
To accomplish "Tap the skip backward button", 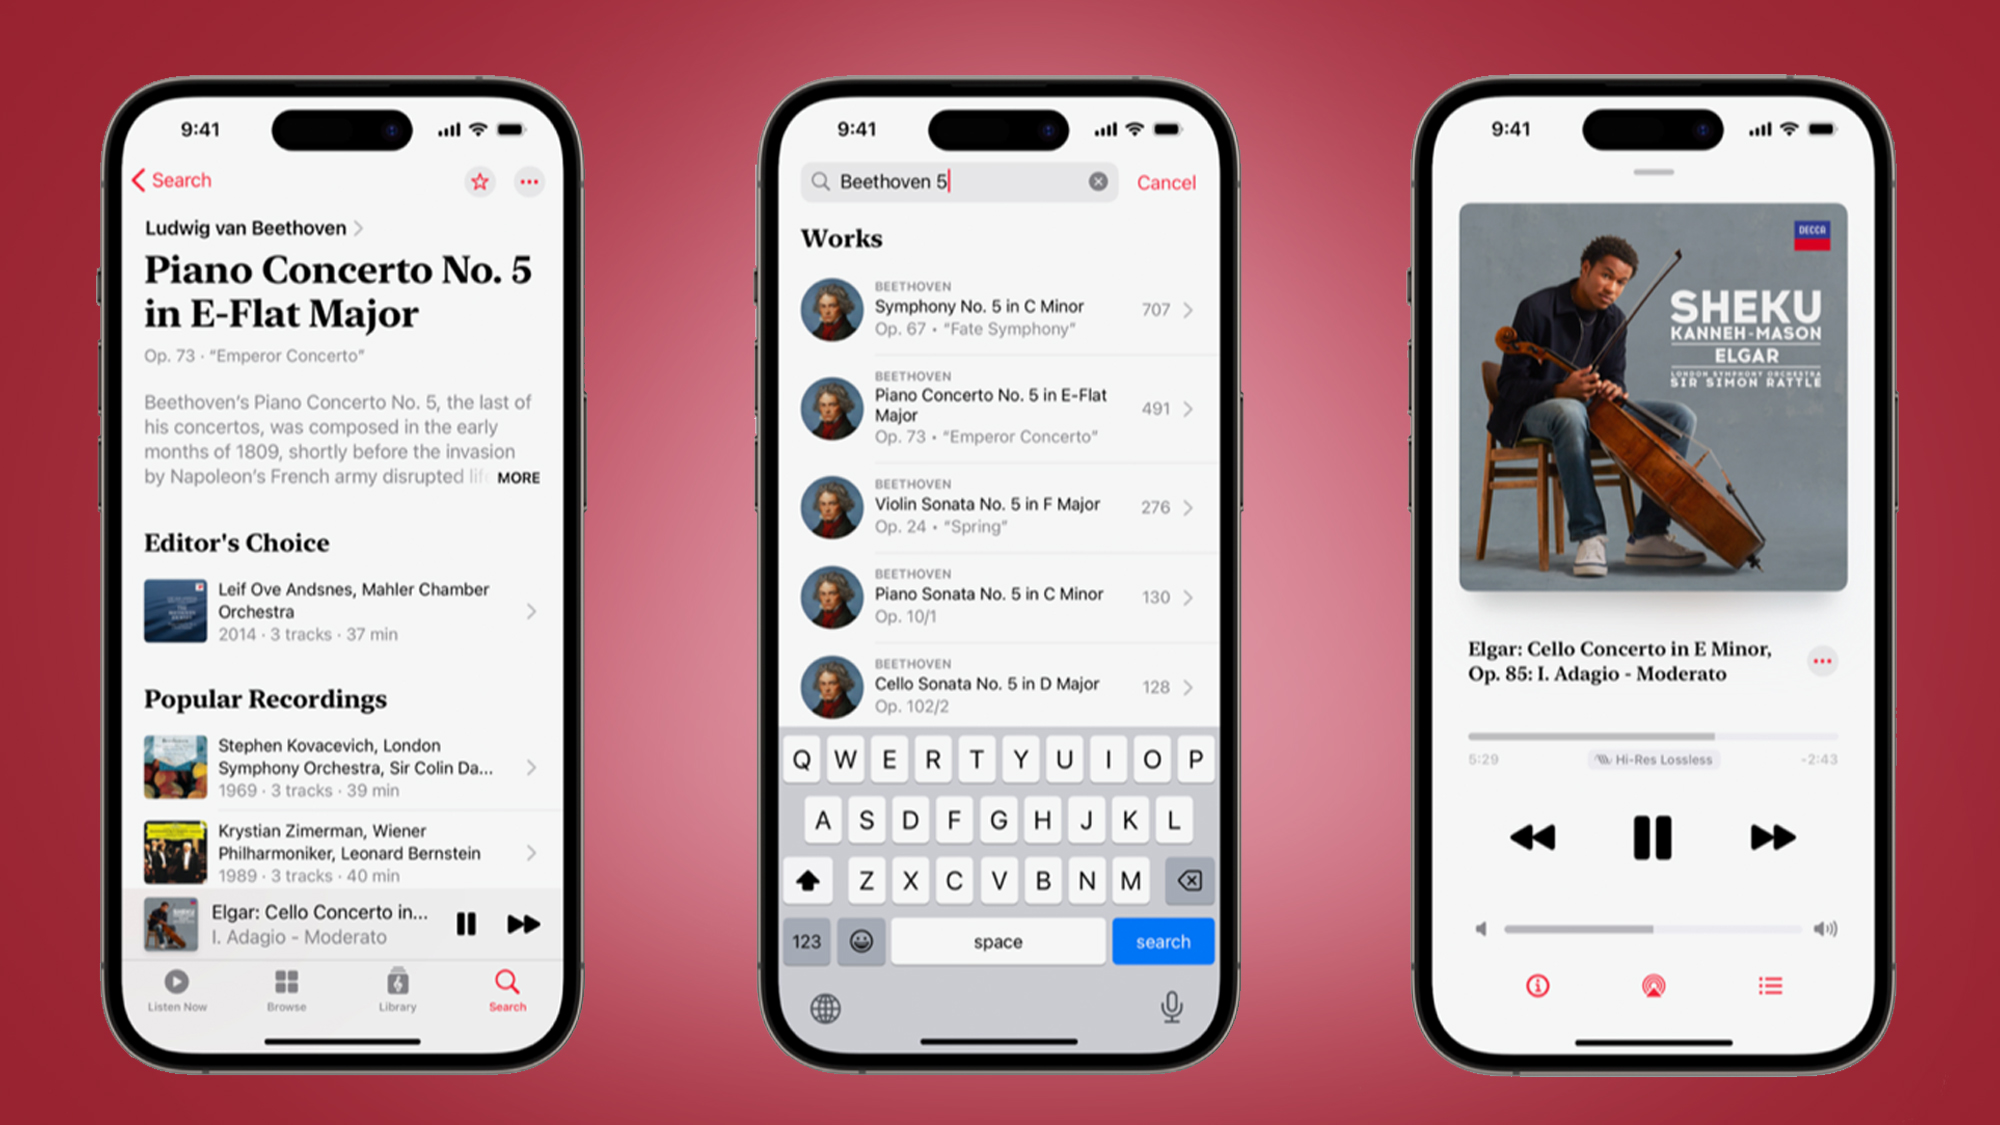I will (x=1532, y=834).
